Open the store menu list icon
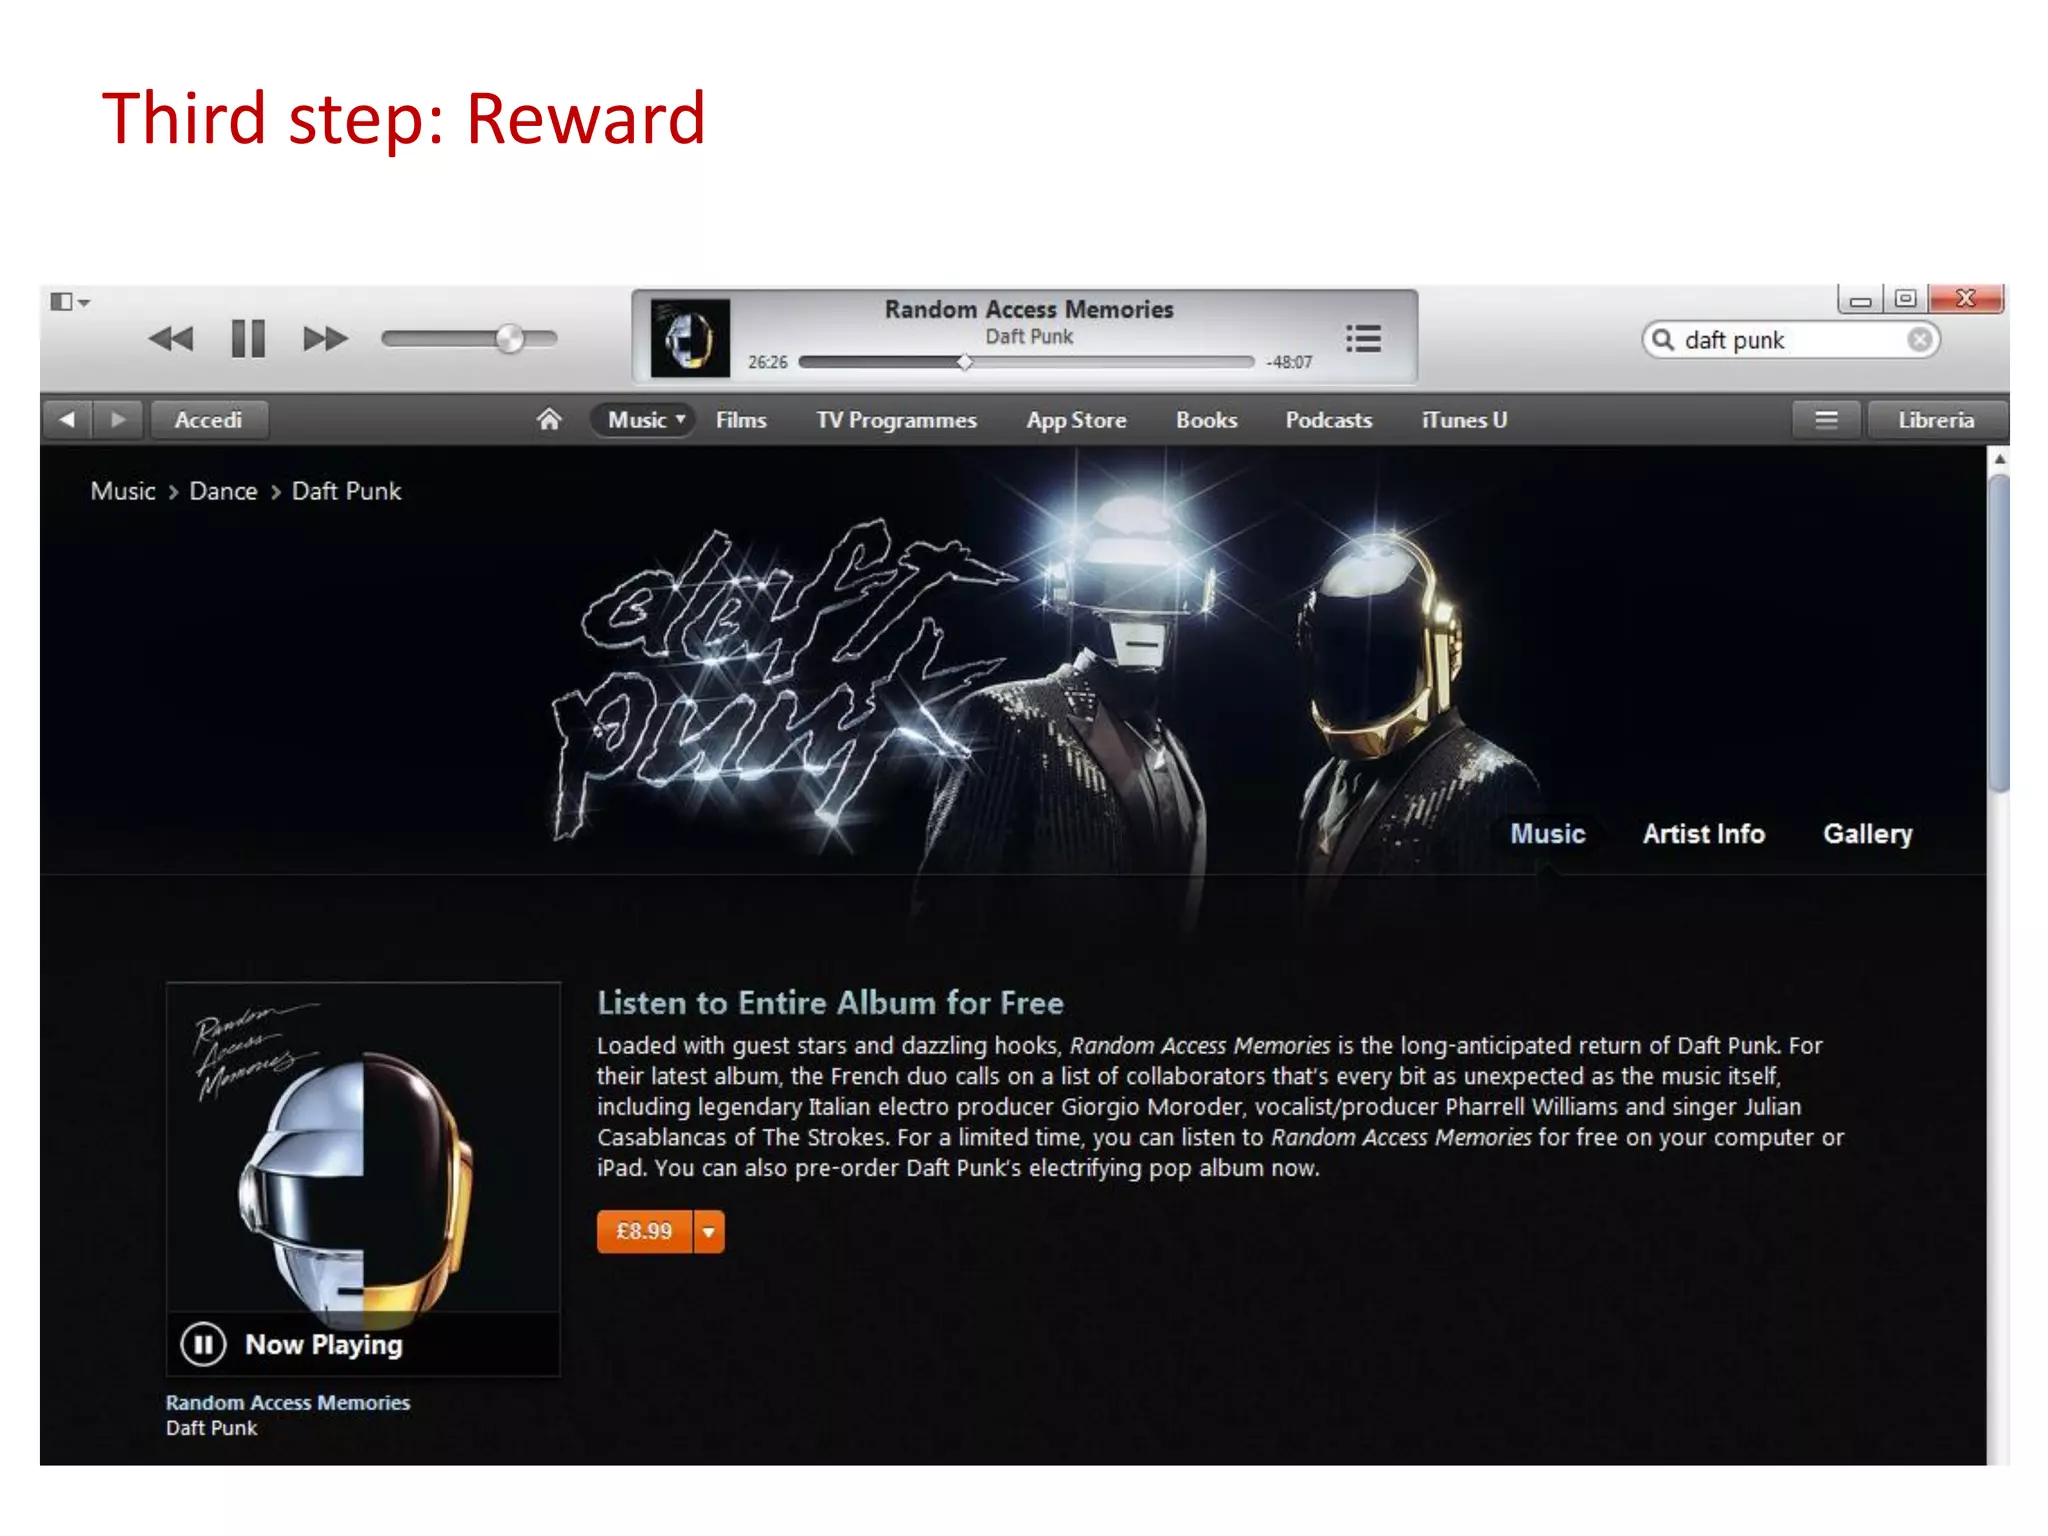 pos(1826,420)
